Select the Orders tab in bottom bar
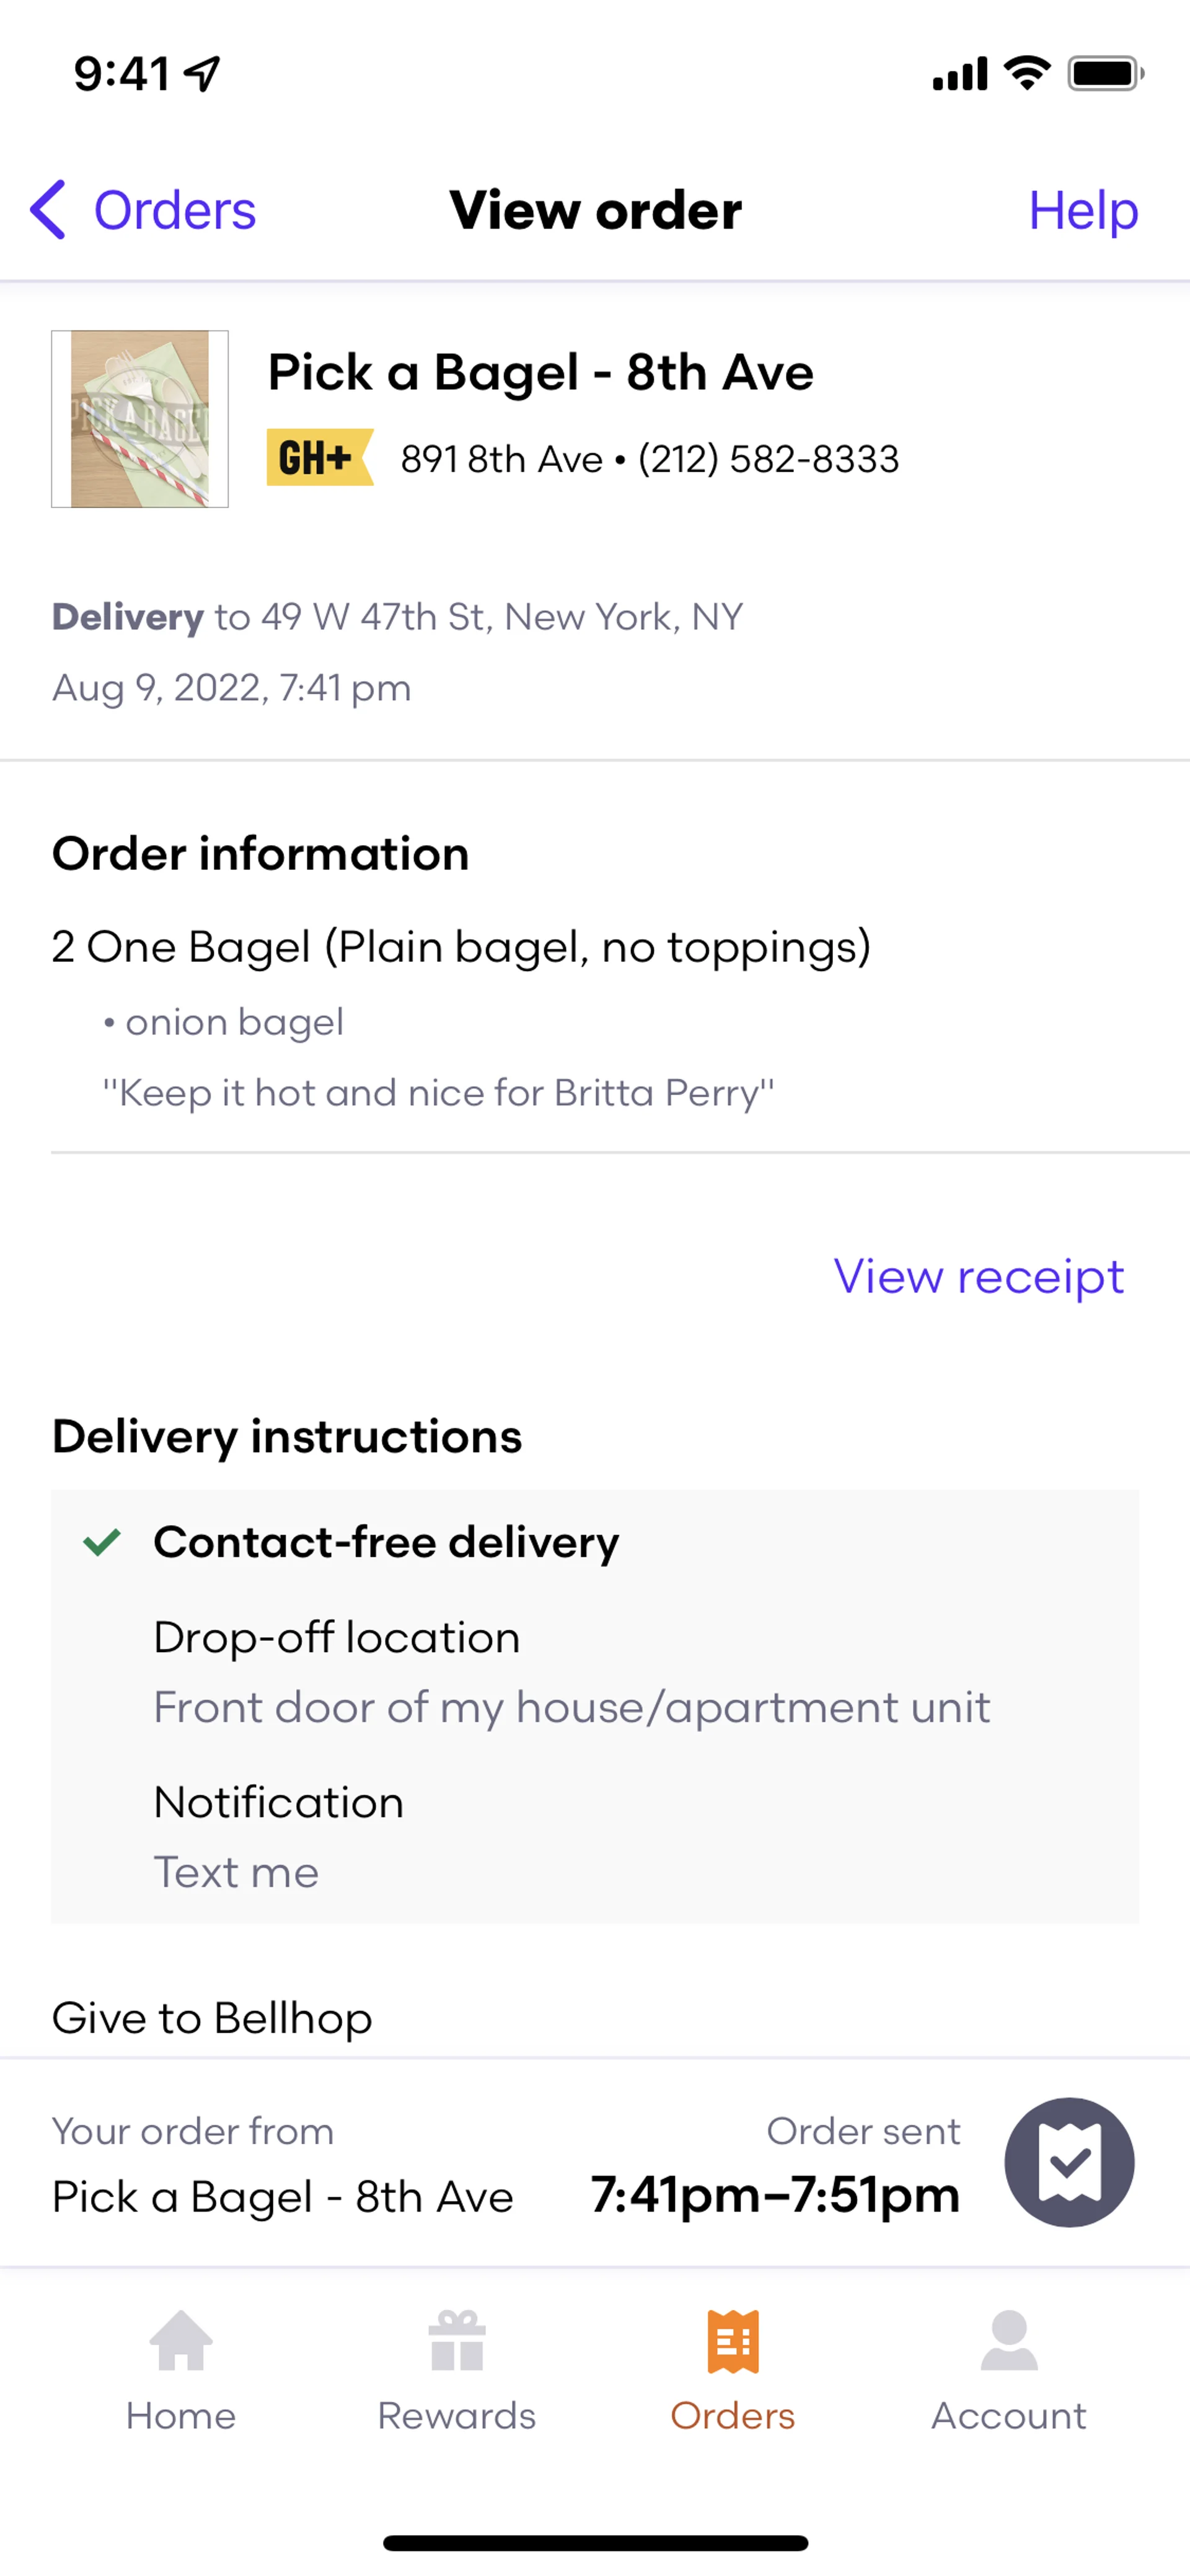Viewport: 1190px width, 2576px height. coord(732,2370)
